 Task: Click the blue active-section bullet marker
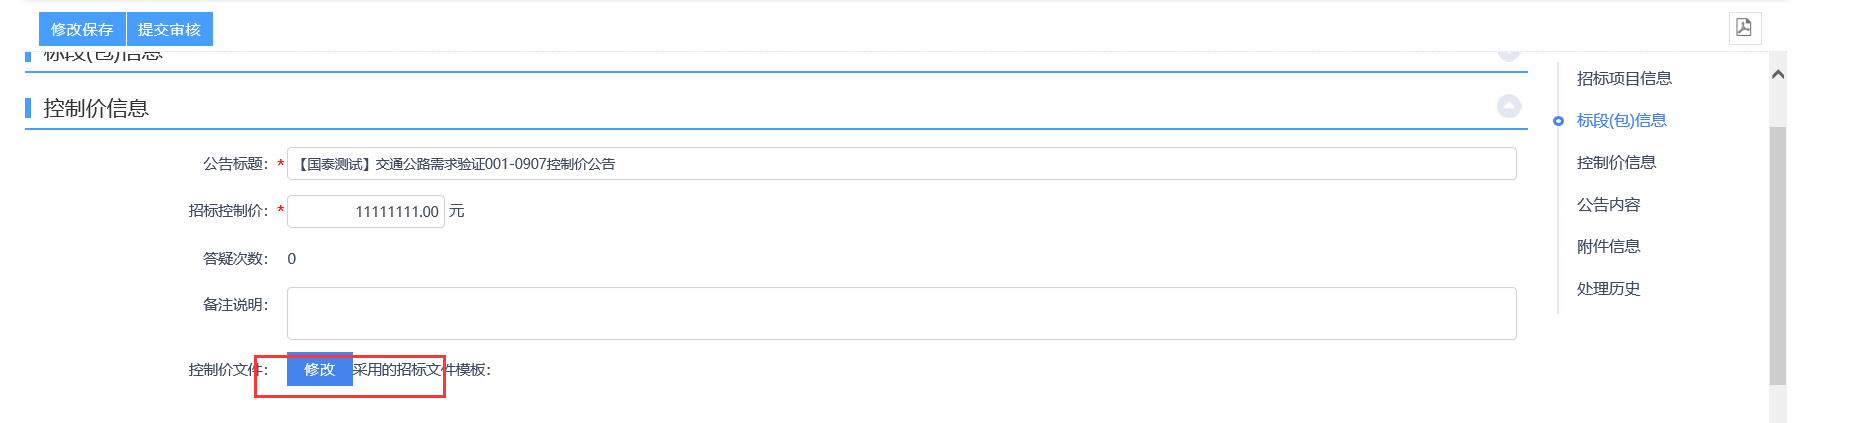(1558, 121)
